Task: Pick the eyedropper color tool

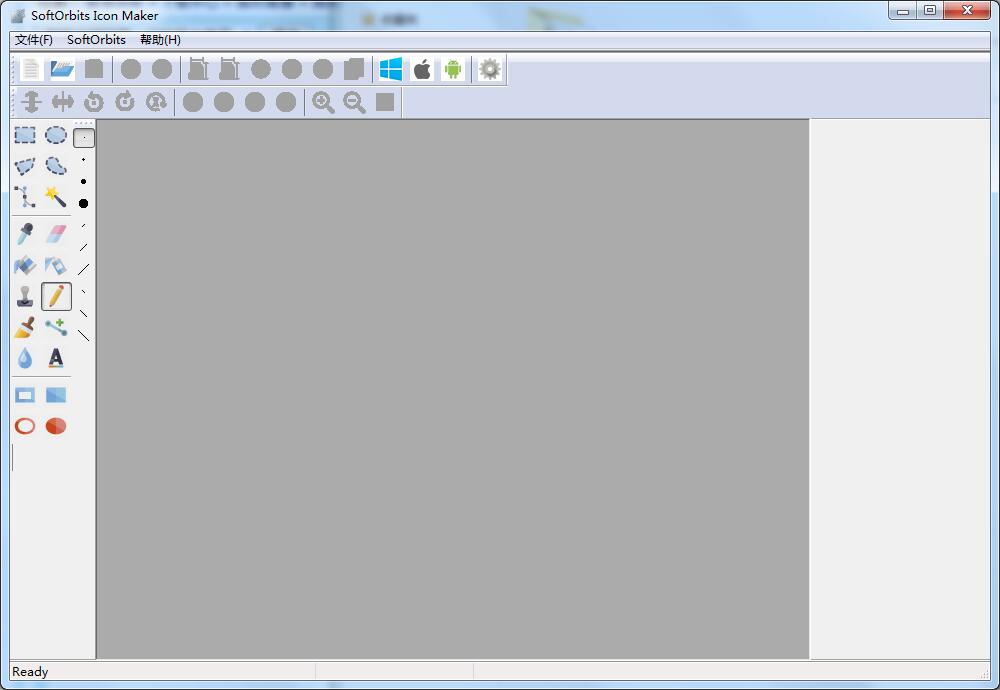Action: click(24, 232)
